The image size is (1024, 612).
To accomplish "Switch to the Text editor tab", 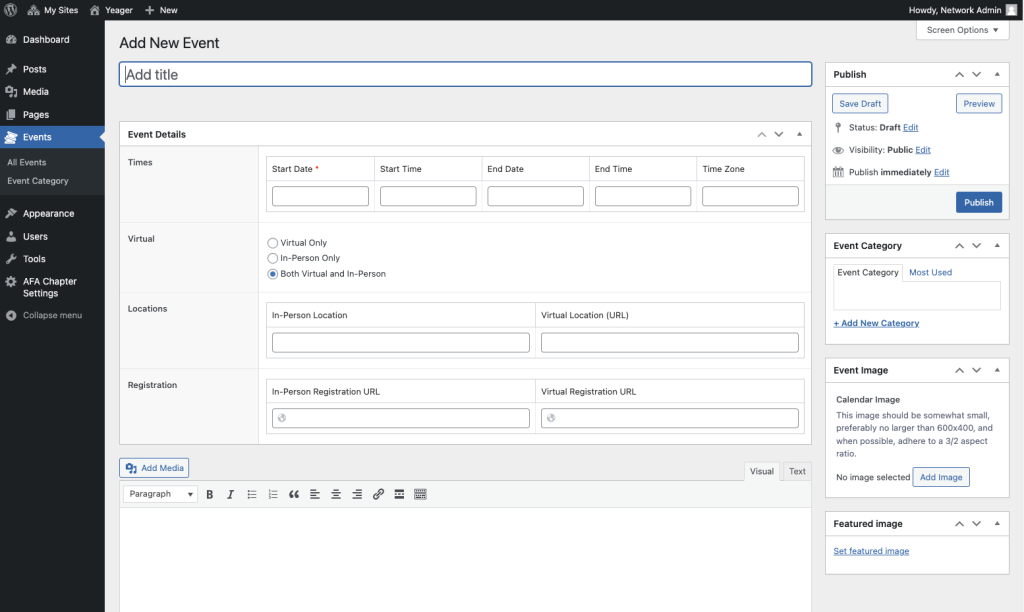I will click(797, 472).
